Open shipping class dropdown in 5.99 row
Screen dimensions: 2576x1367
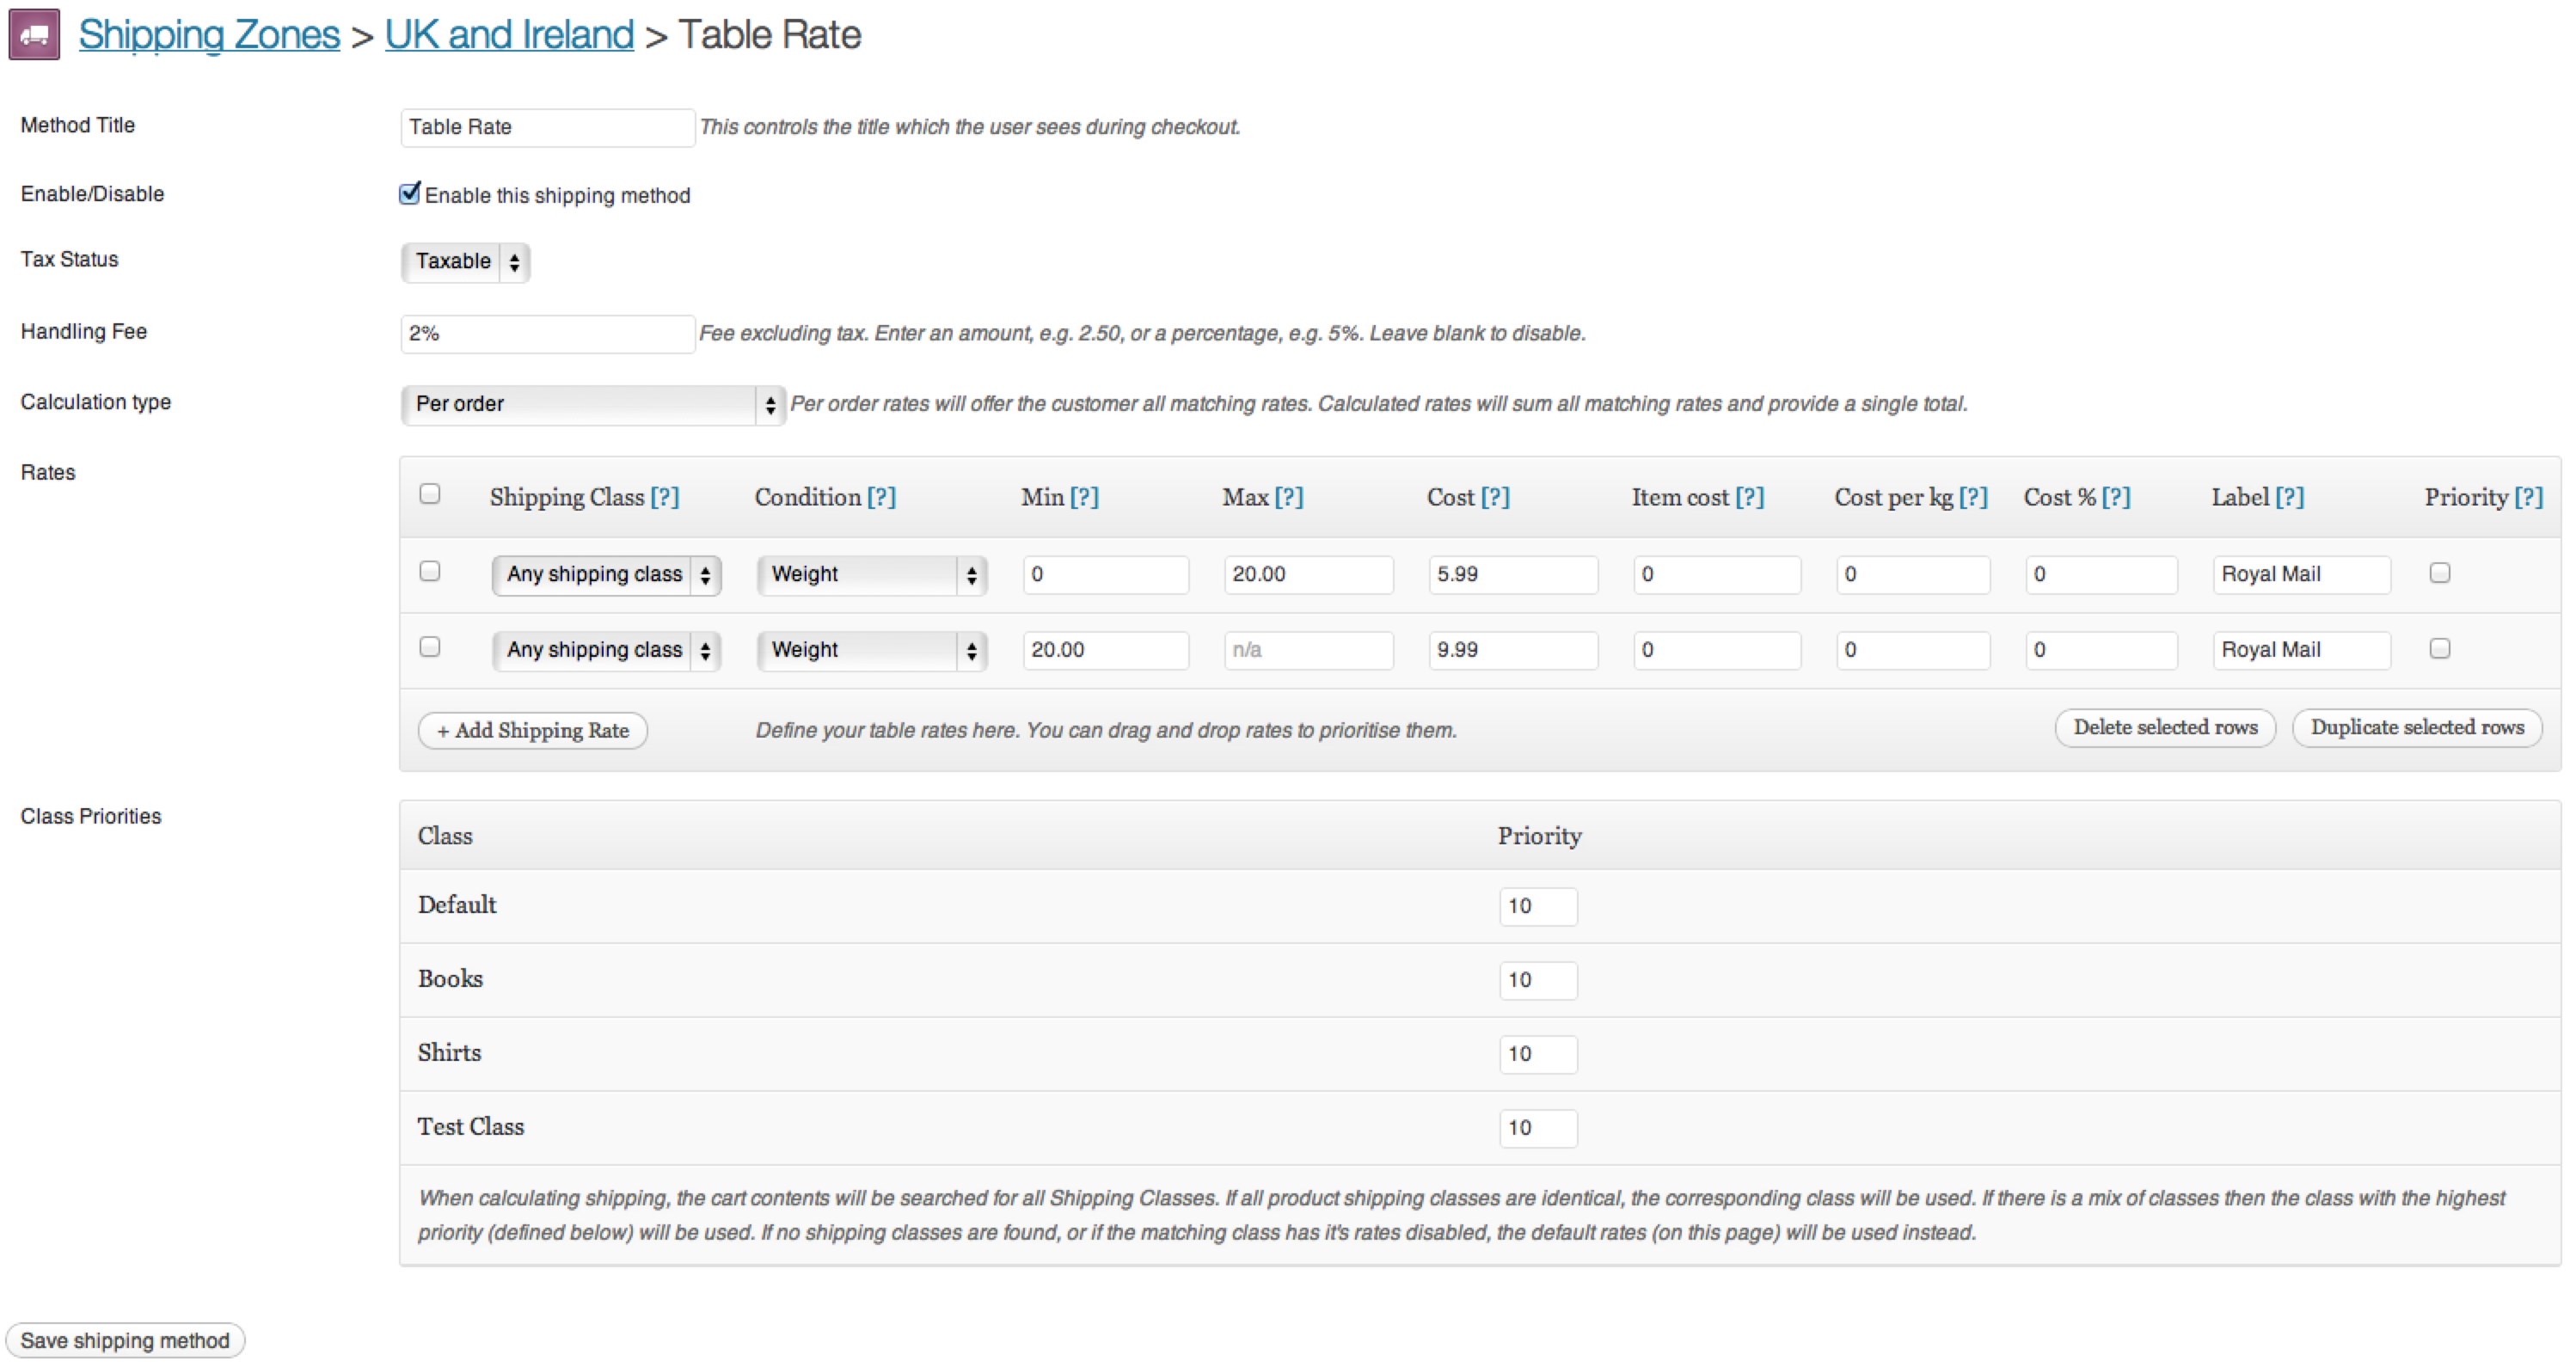point(607,575)
